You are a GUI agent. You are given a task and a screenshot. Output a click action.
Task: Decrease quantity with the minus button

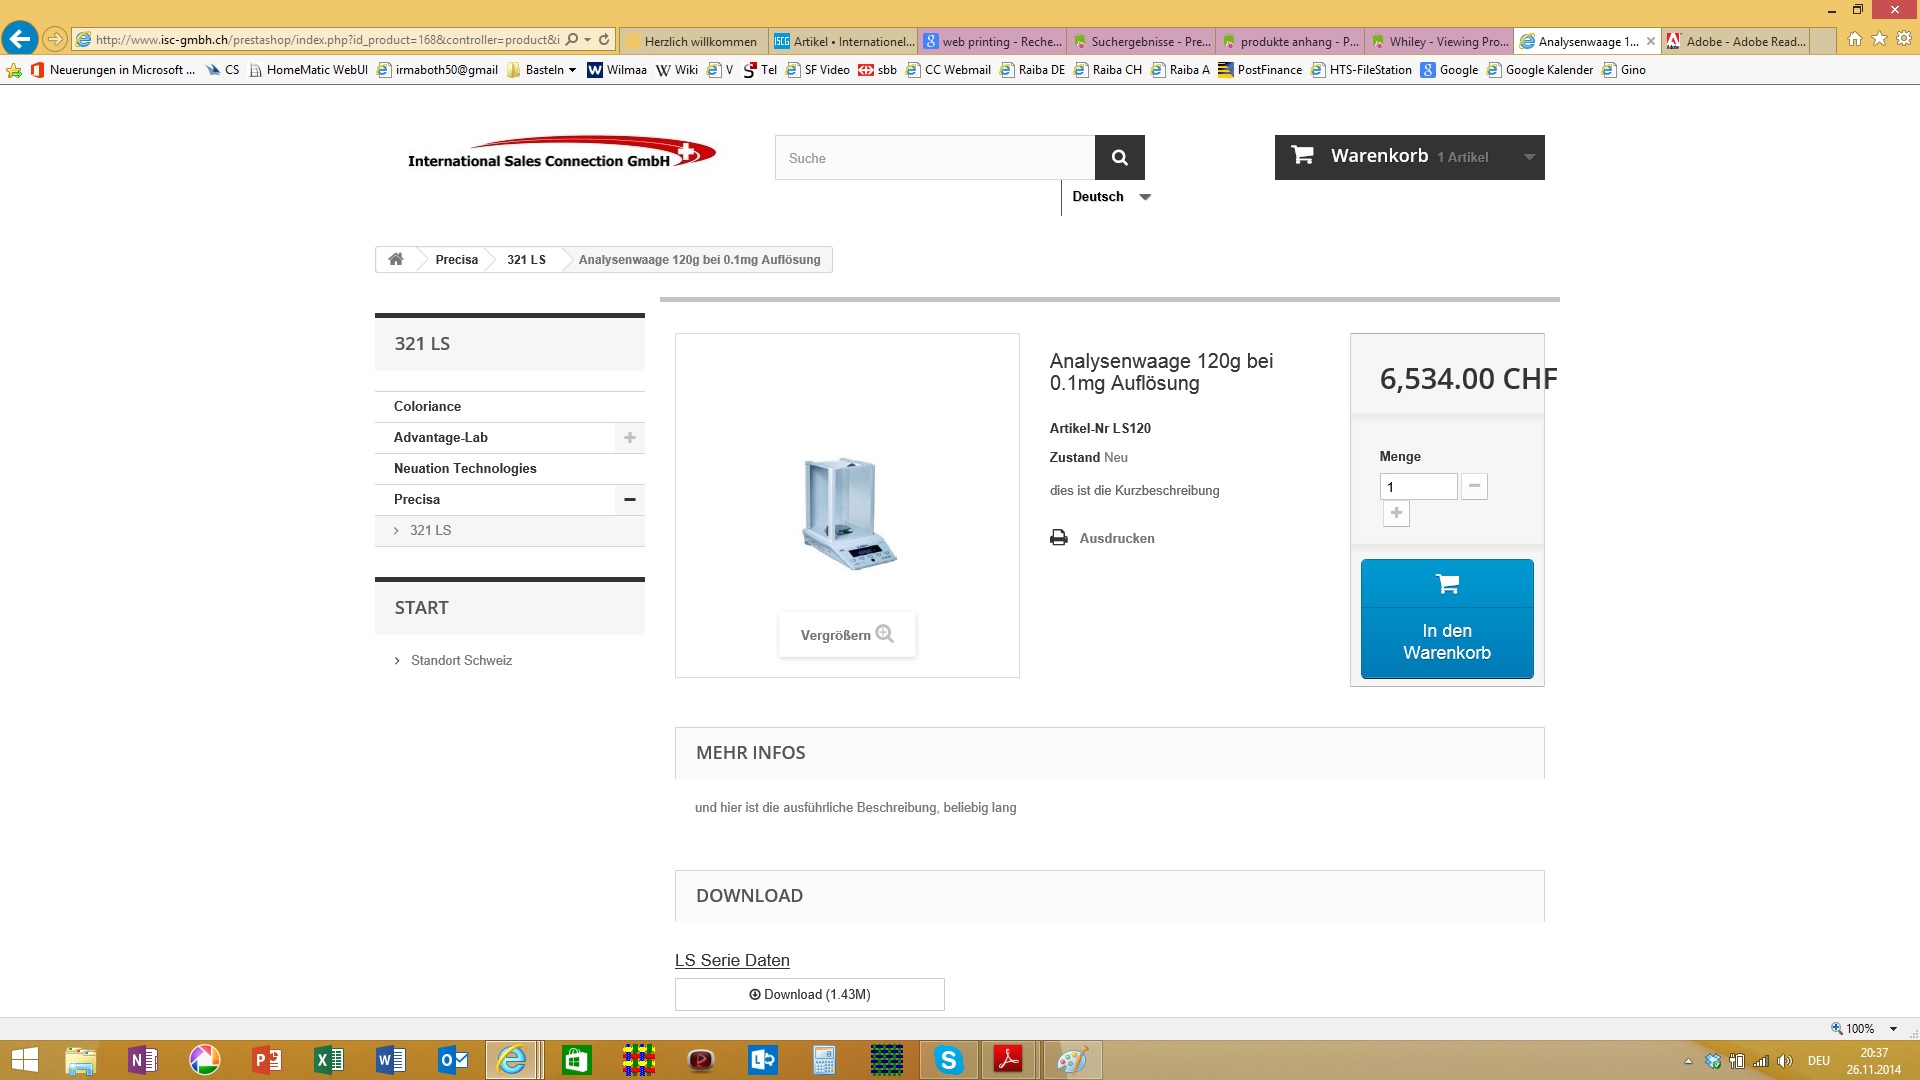1474,486
